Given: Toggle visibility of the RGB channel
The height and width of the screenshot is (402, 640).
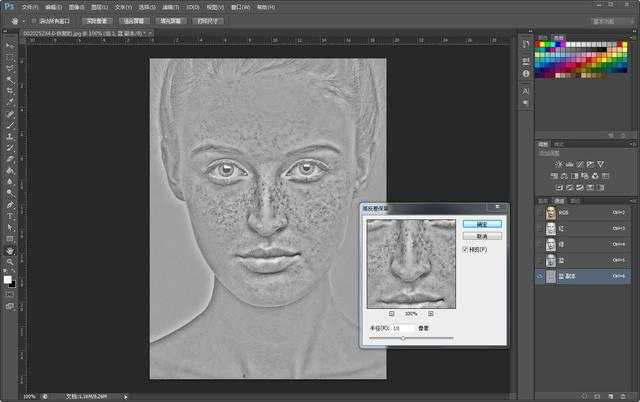Looking at the screenshot, I should coord(539,212).
